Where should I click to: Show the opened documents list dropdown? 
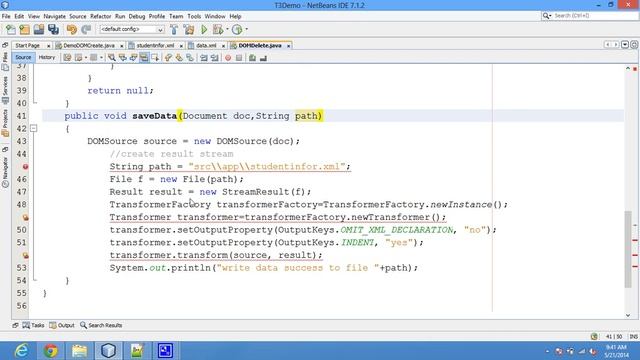point(625,45)
